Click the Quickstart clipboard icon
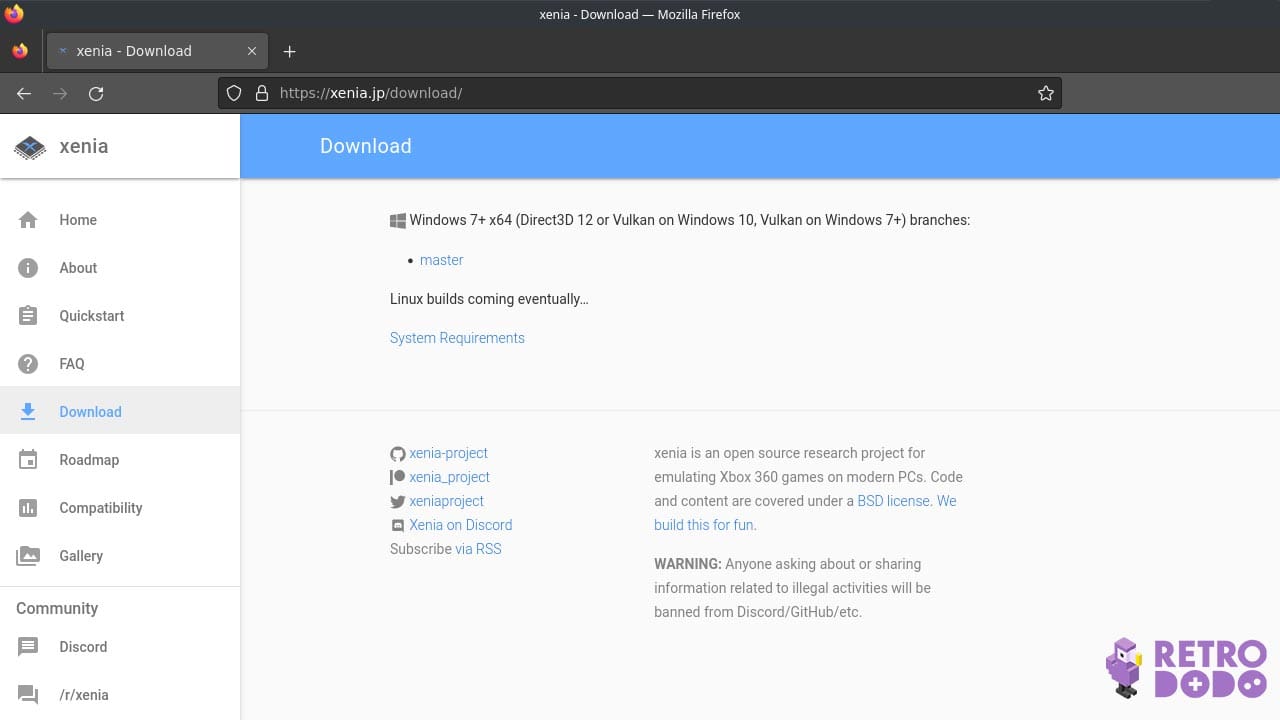 coord(28,316)
